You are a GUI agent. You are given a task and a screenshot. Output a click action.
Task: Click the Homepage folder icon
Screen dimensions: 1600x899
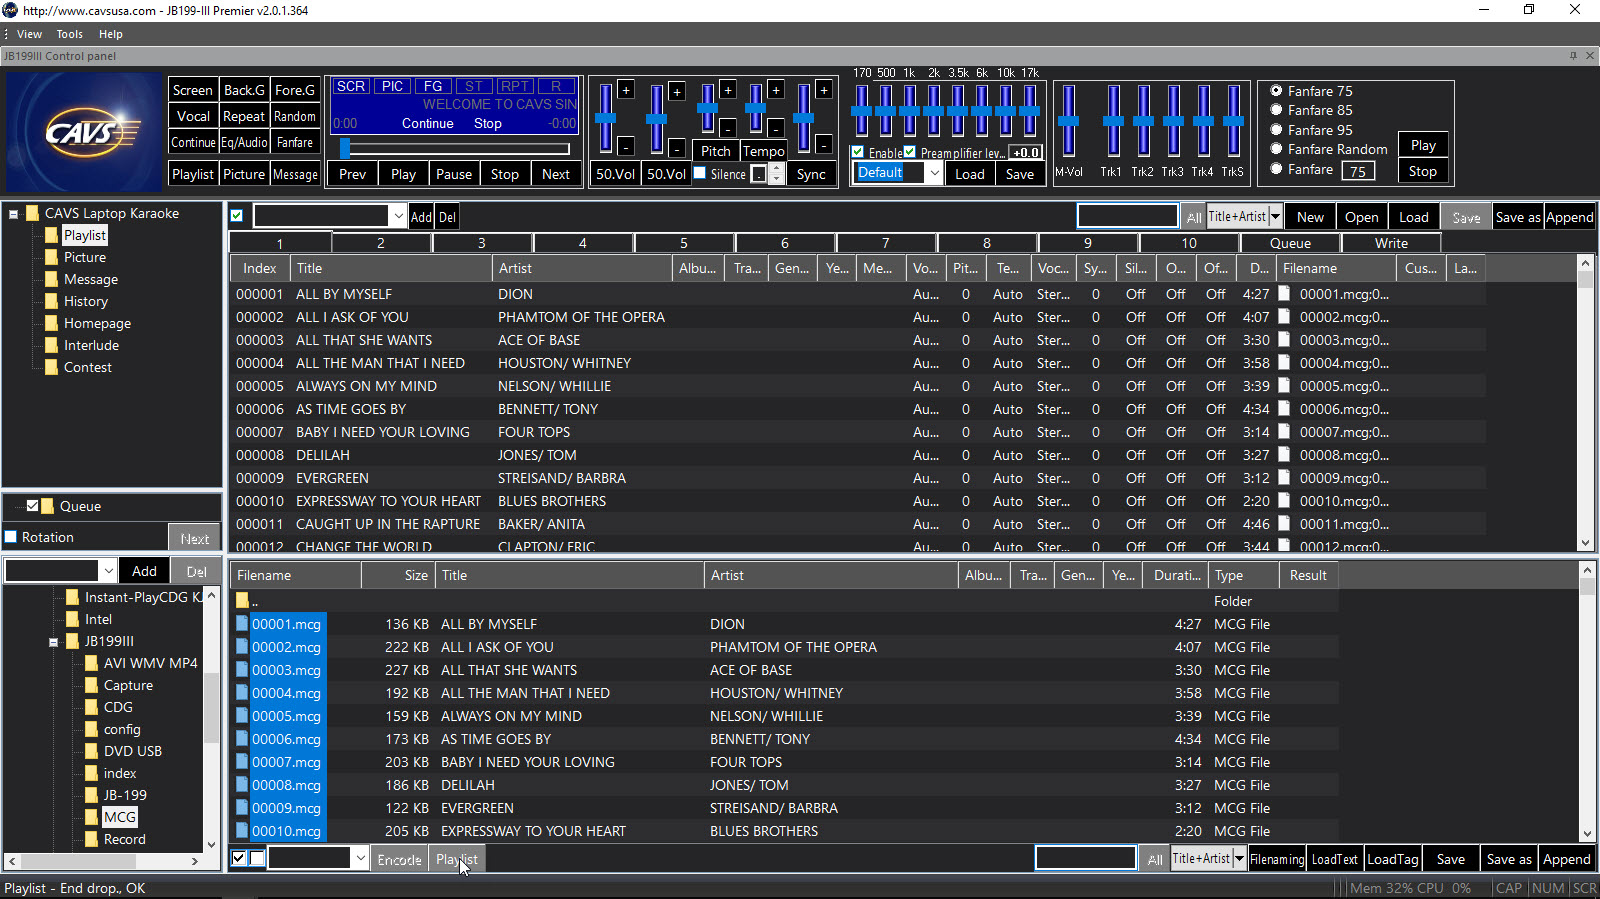[52, 323]
